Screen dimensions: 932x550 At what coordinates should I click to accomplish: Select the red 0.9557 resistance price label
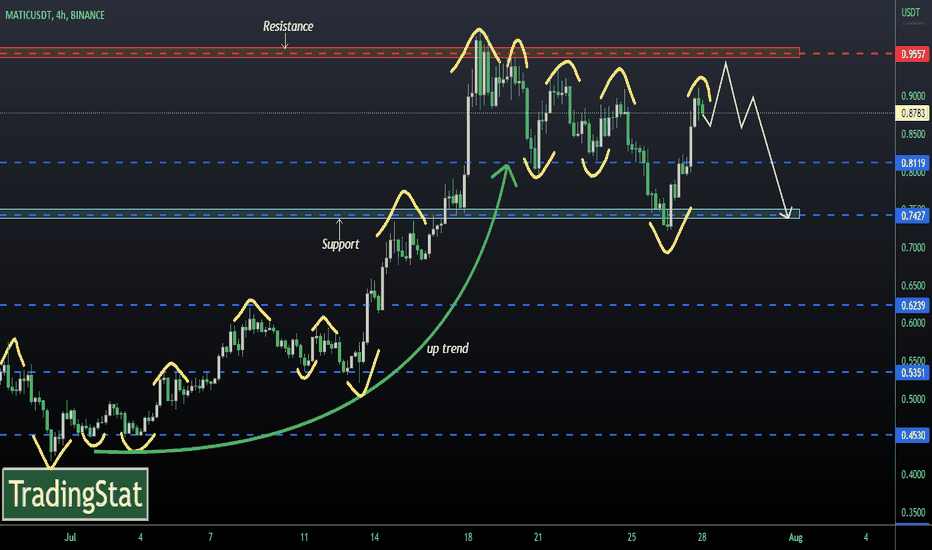(912, 54)
